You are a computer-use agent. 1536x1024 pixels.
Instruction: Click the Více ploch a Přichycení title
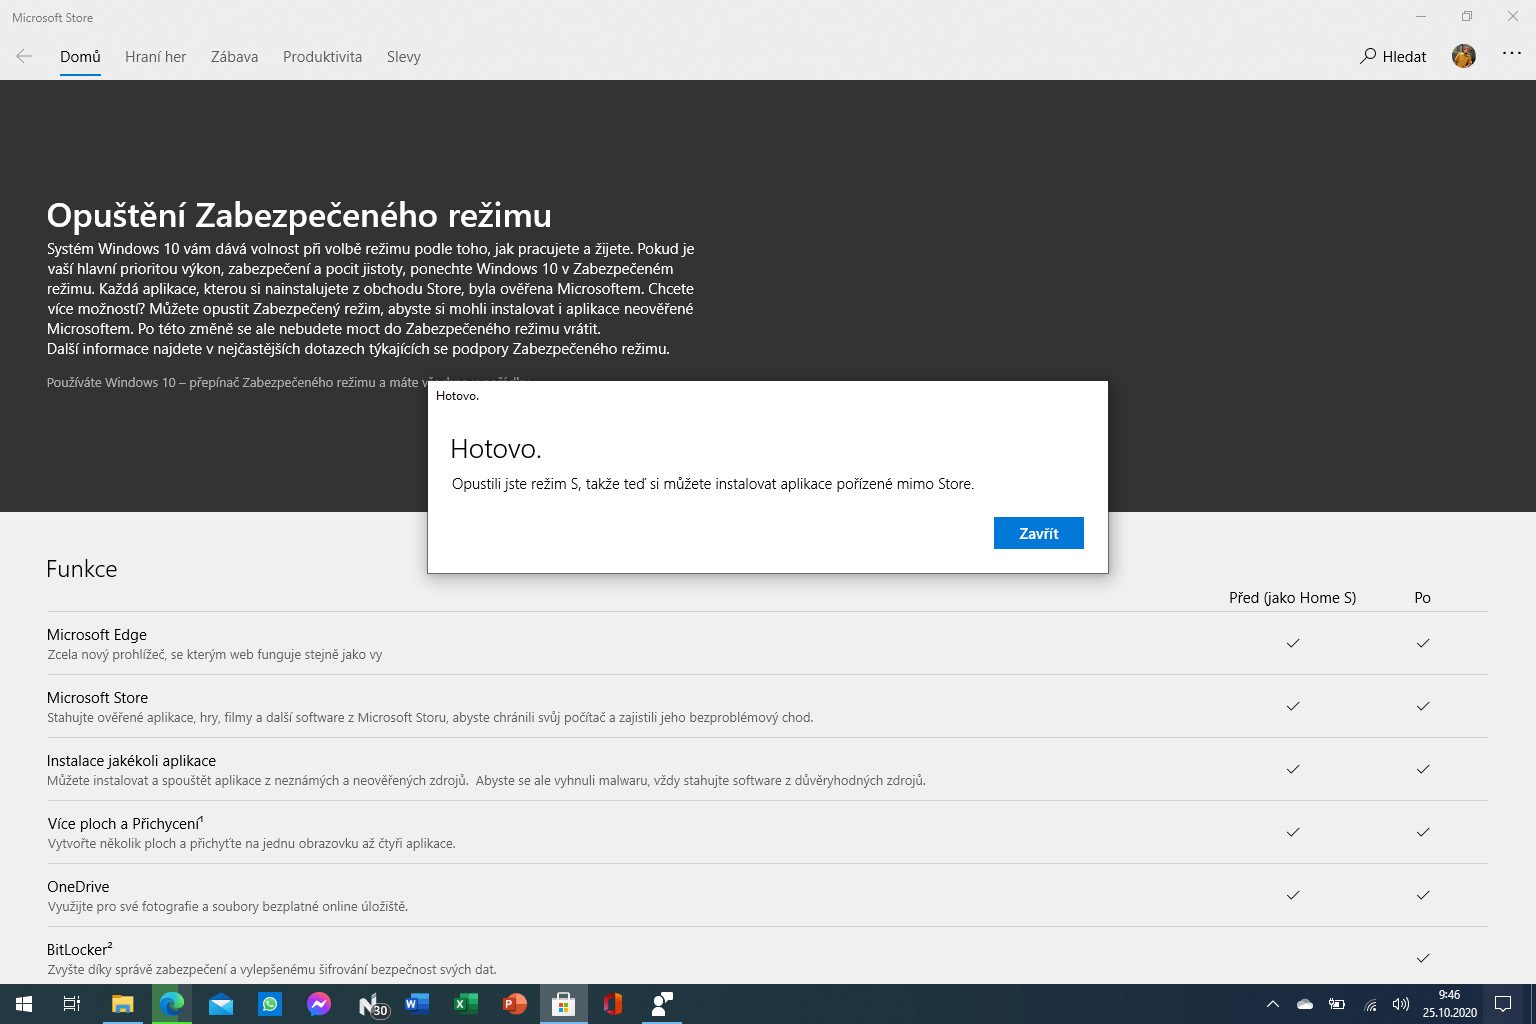coord(125,824)
